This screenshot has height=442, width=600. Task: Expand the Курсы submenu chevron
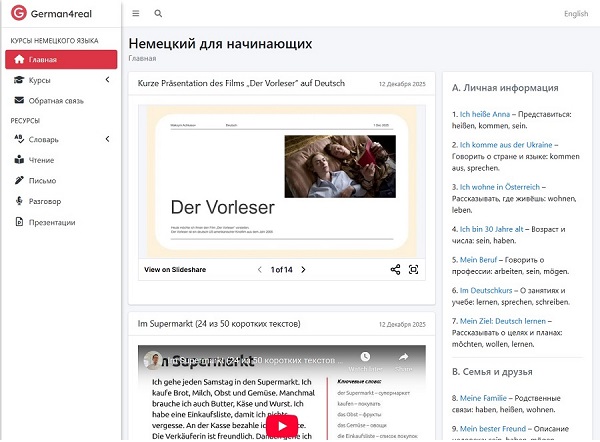[107, 80]
